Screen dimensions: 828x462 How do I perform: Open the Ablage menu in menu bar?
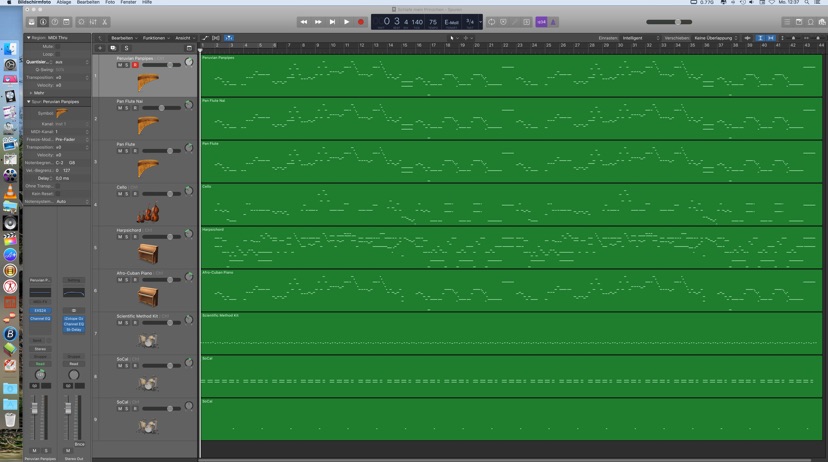[64, 3]
